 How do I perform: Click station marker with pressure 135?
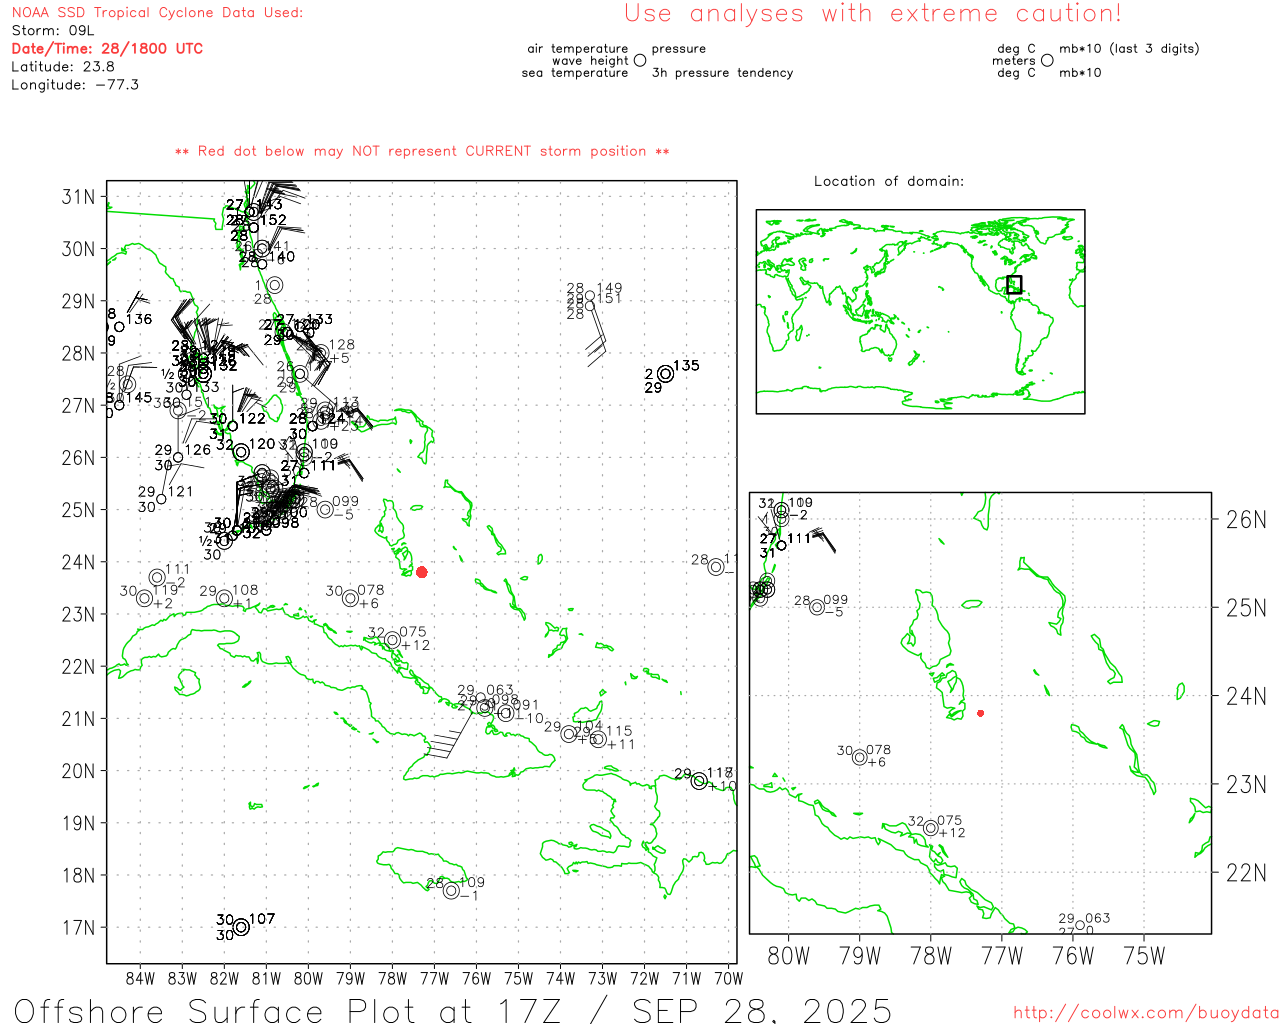click(x=665, y=374)
